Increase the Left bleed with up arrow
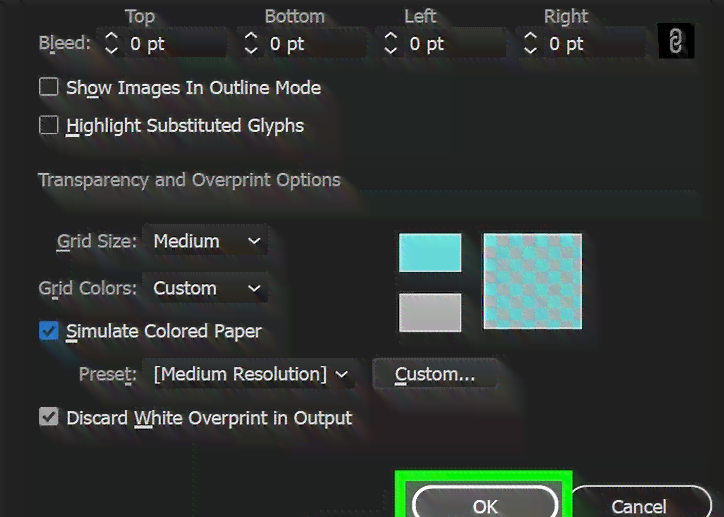Screen dimensions: 724x517 click(391, 36)
